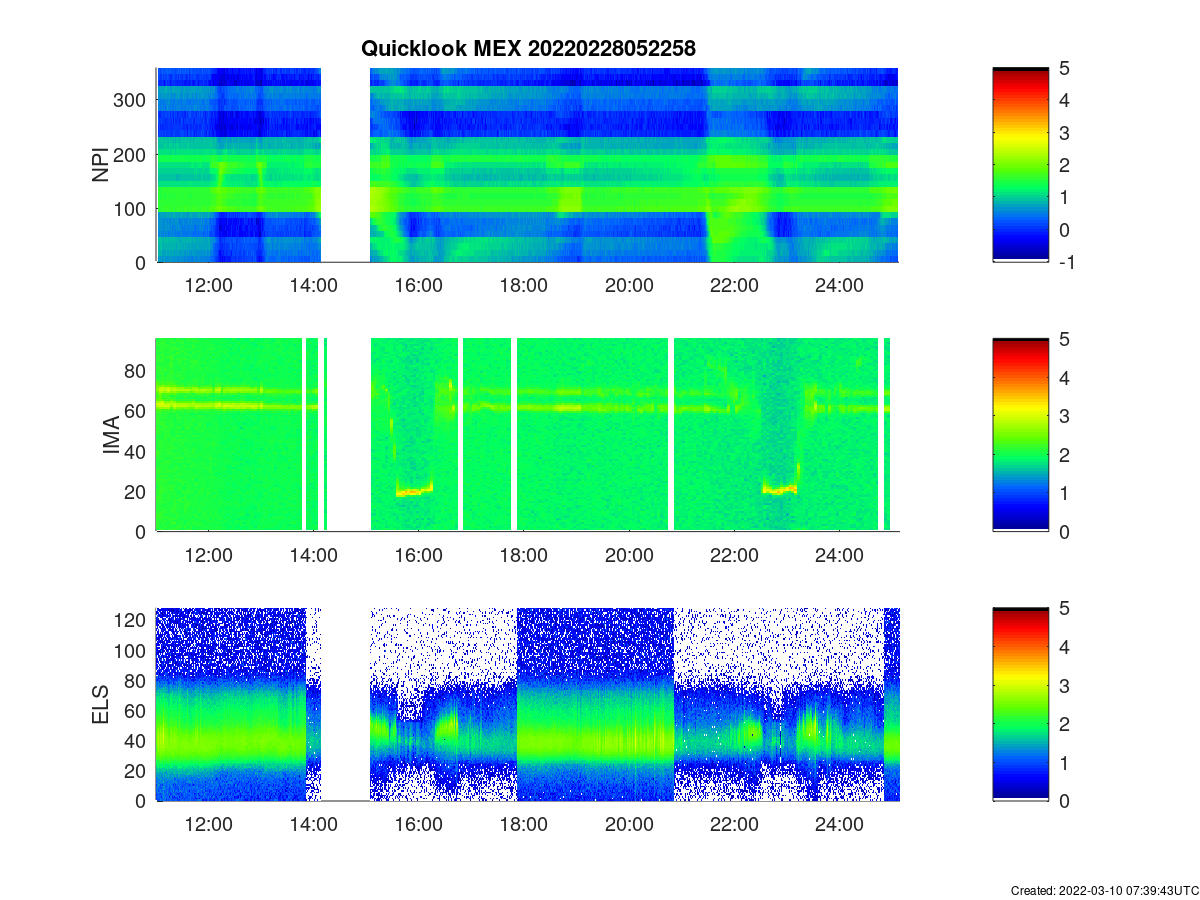Click the NPI spectrogram plot area
Screen dimensions: 1200x900
coord(527,165)
